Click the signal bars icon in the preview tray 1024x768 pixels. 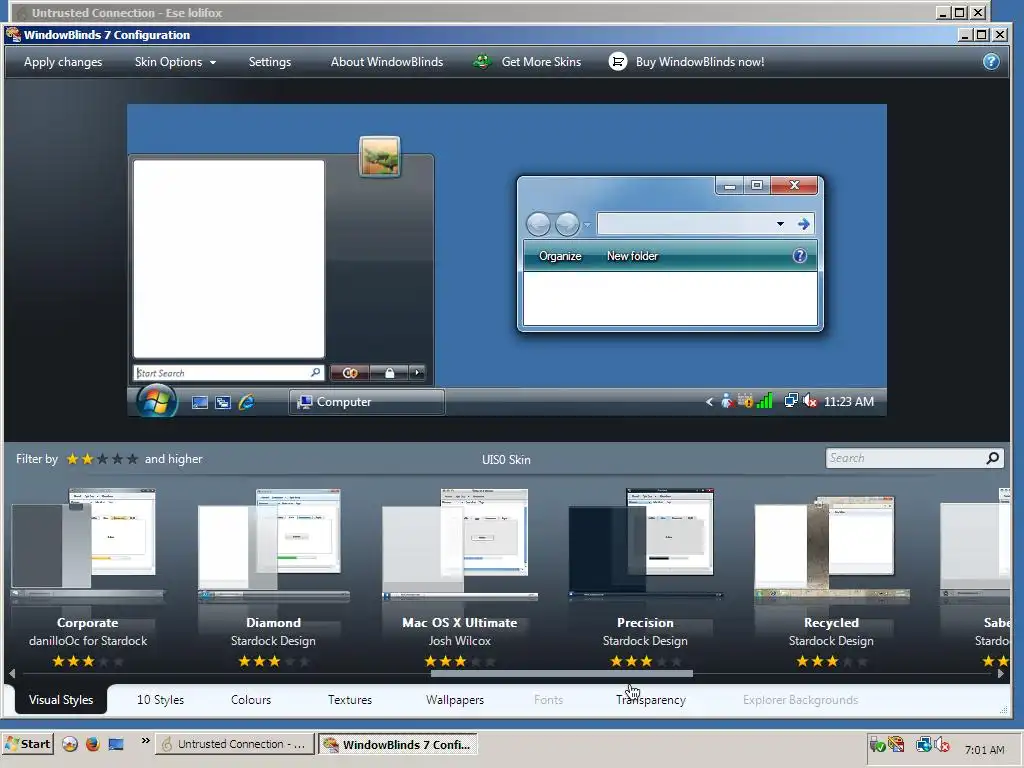765,400
